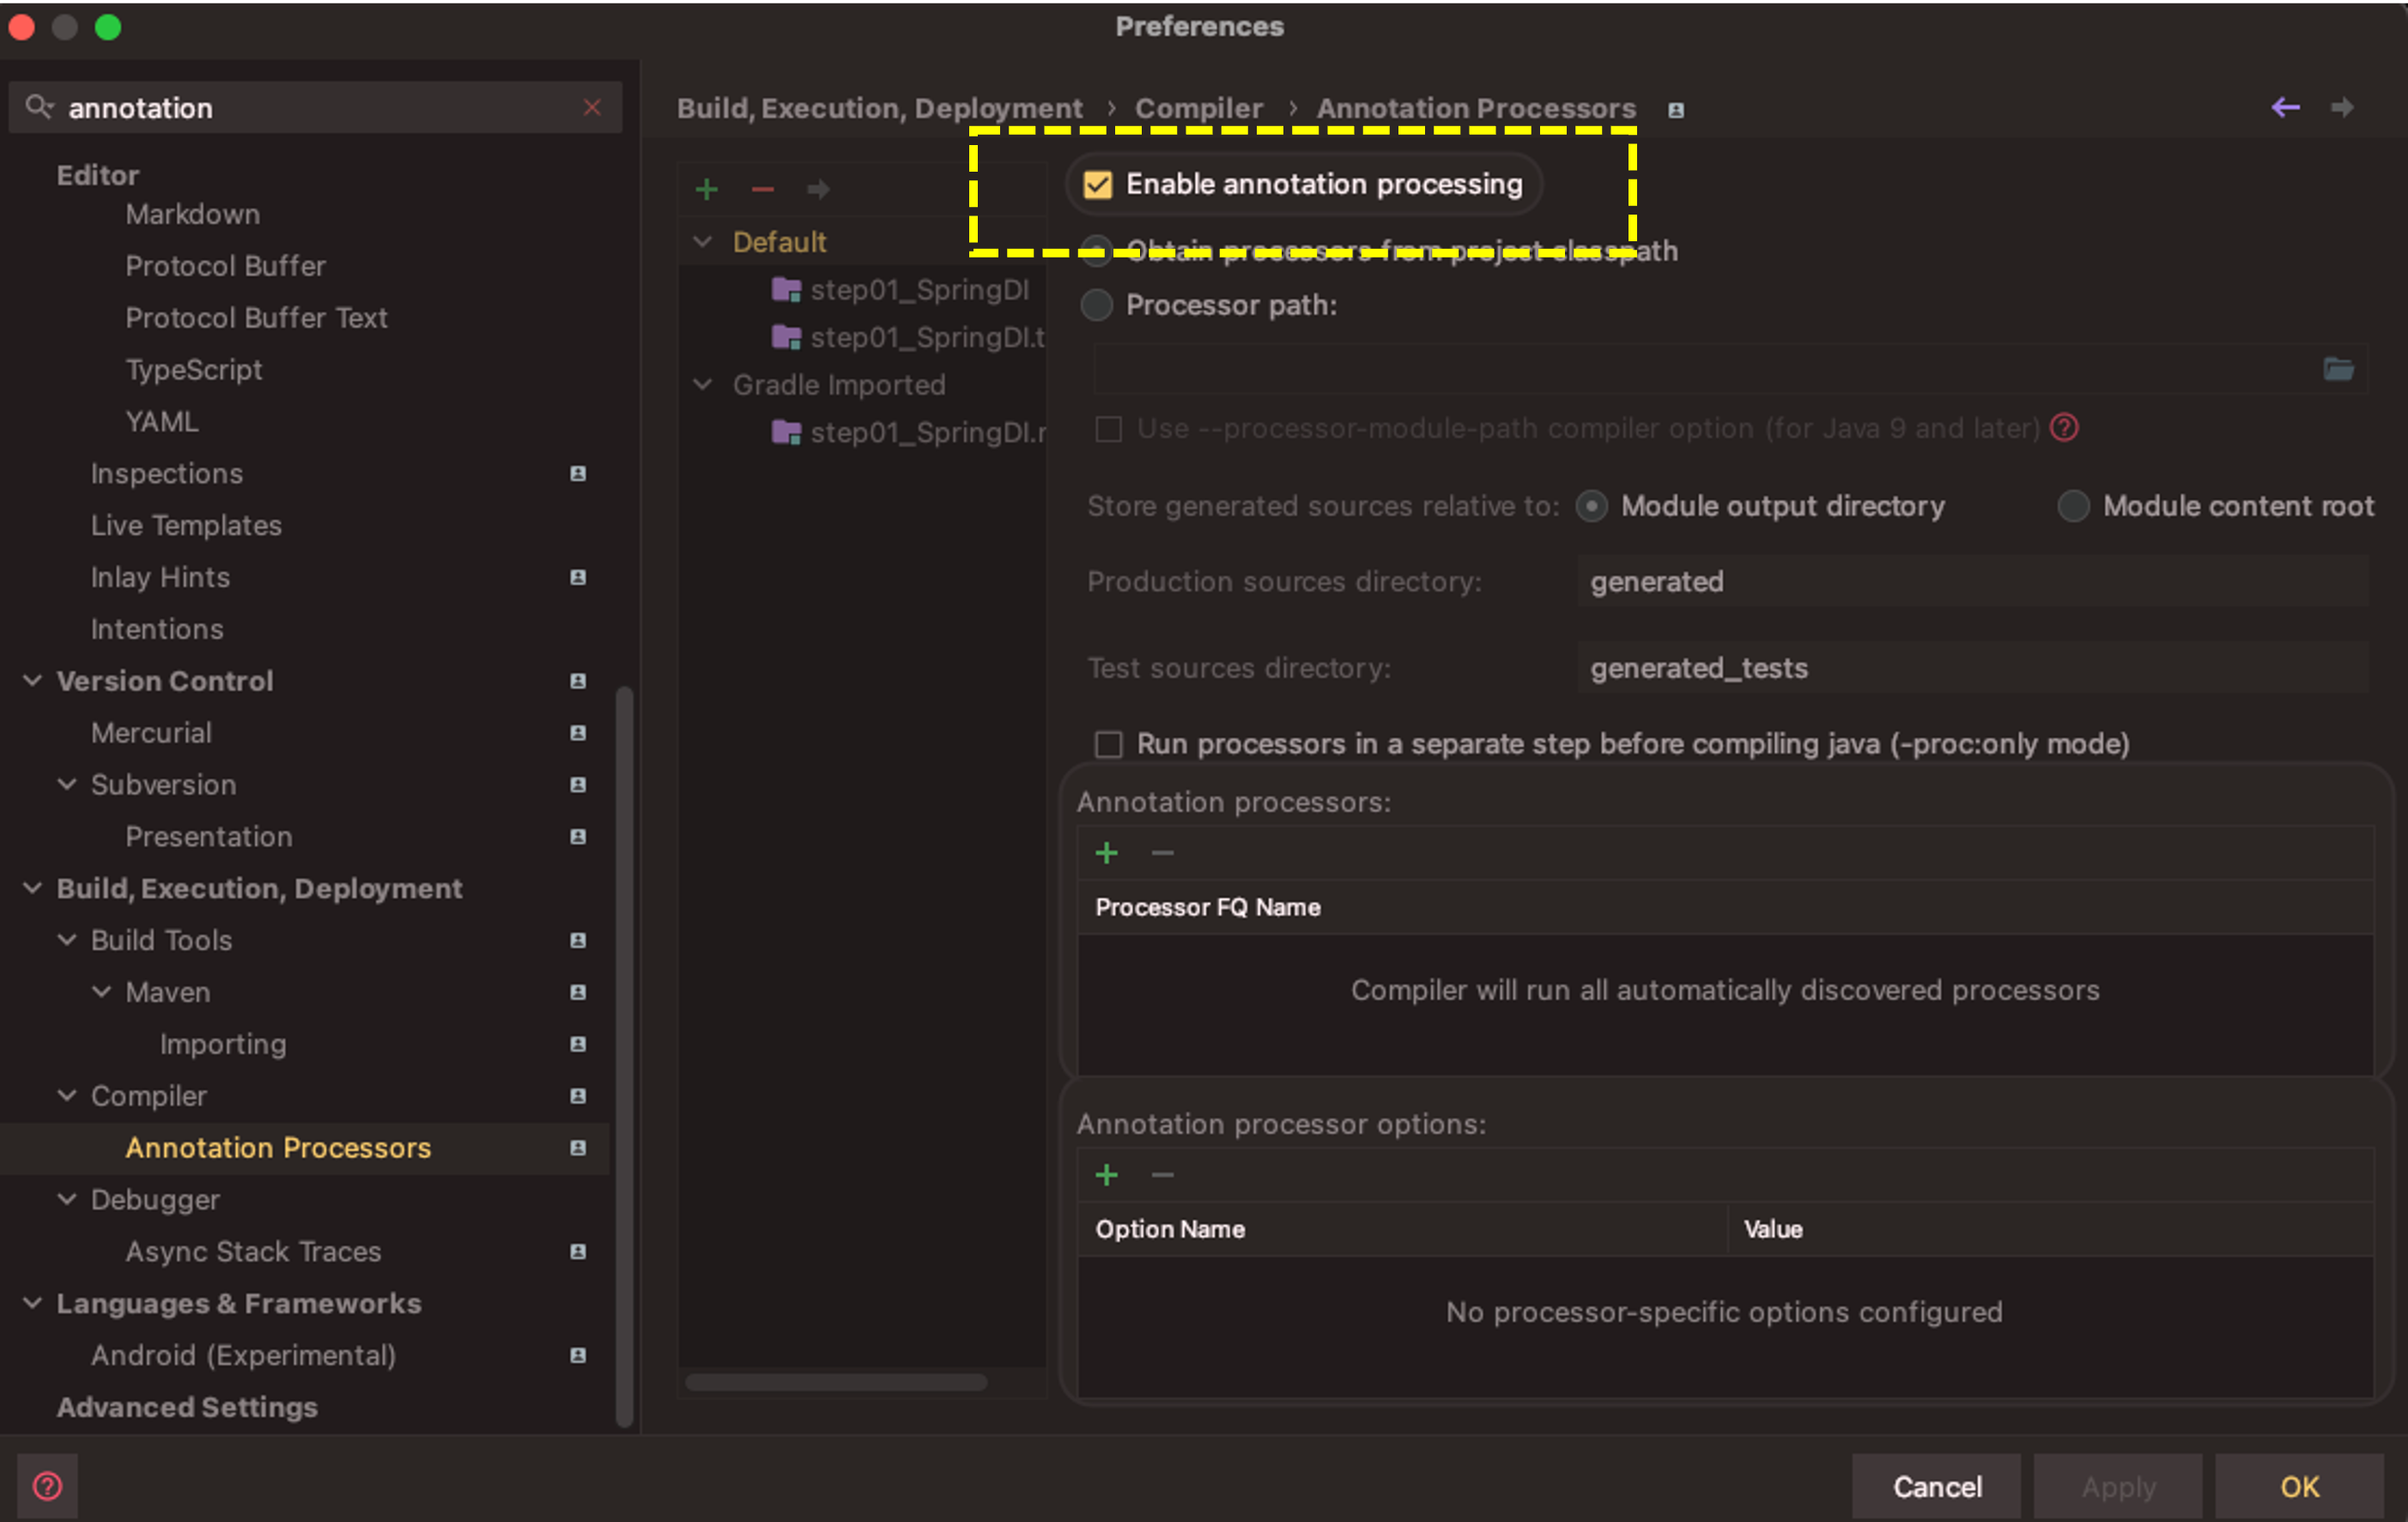Click the red remove profile minus icon
Screen dimensions: 2408x1522
(762, 189)
